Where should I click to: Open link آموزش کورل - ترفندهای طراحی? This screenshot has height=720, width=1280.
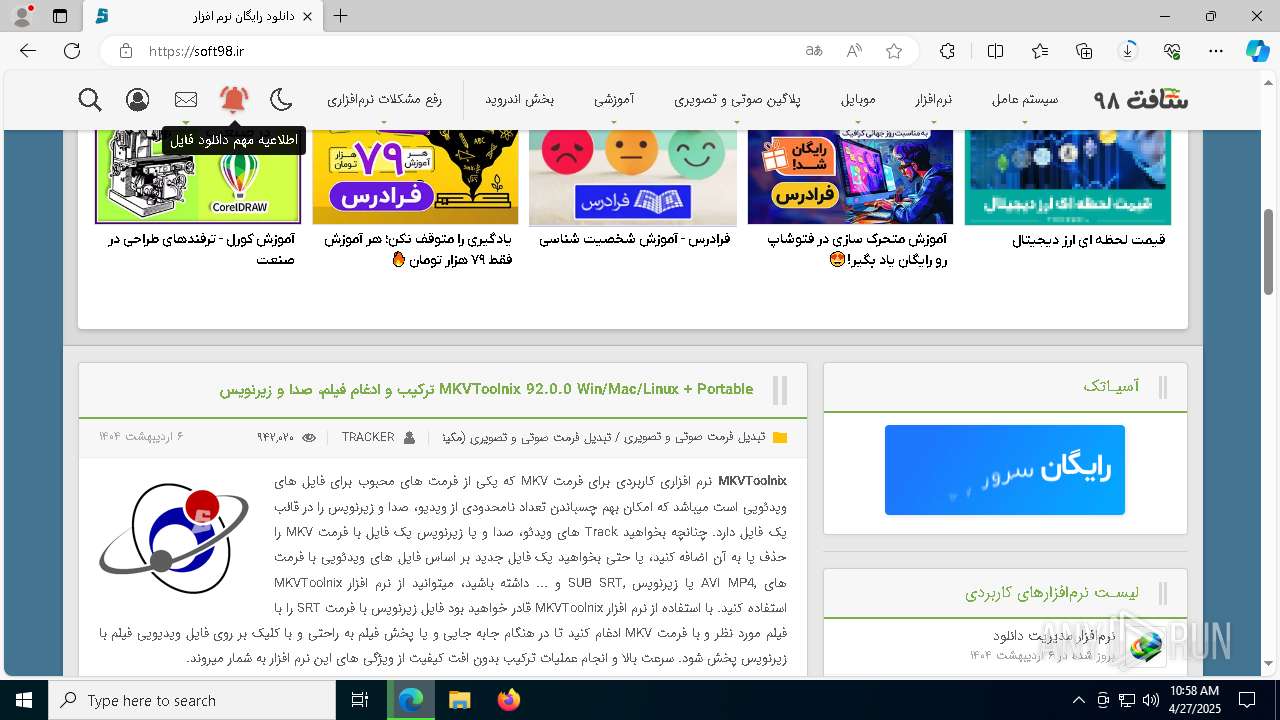[x=201, y=249]
